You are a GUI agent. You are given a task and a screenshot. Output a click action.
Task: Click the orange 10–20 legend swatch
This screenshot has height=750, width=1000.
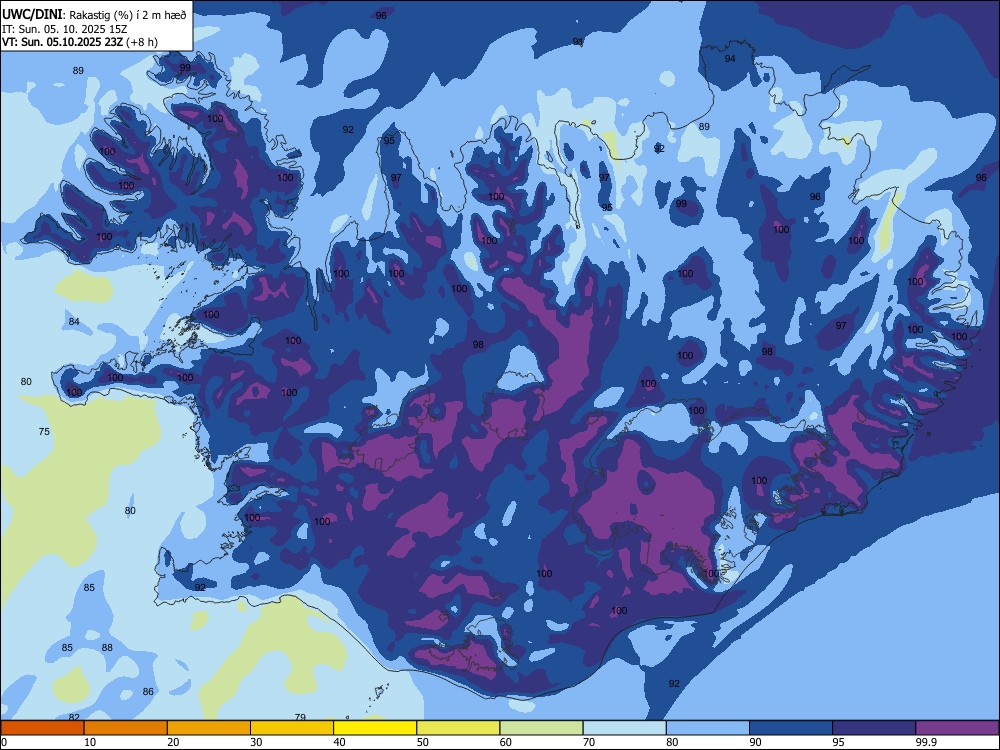click(x=126, y=728)
